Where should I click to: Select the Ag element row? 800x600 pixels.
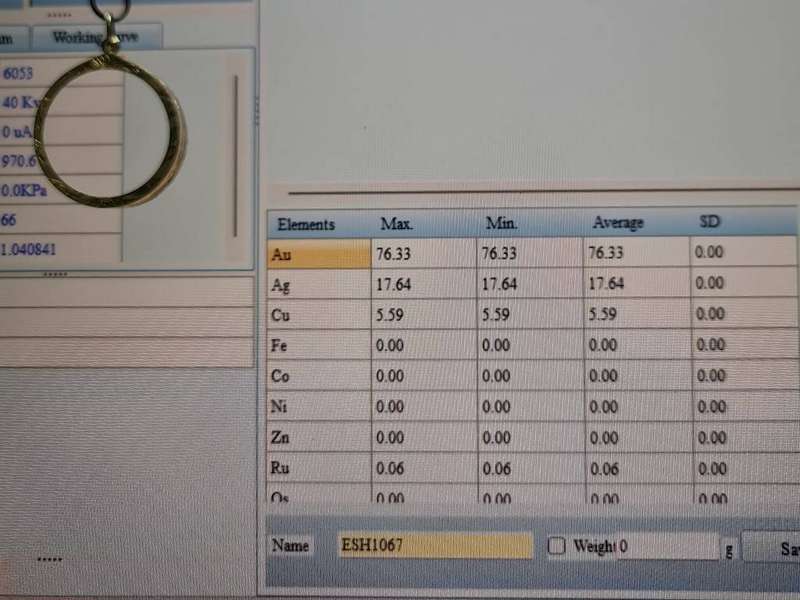[318, 286]
